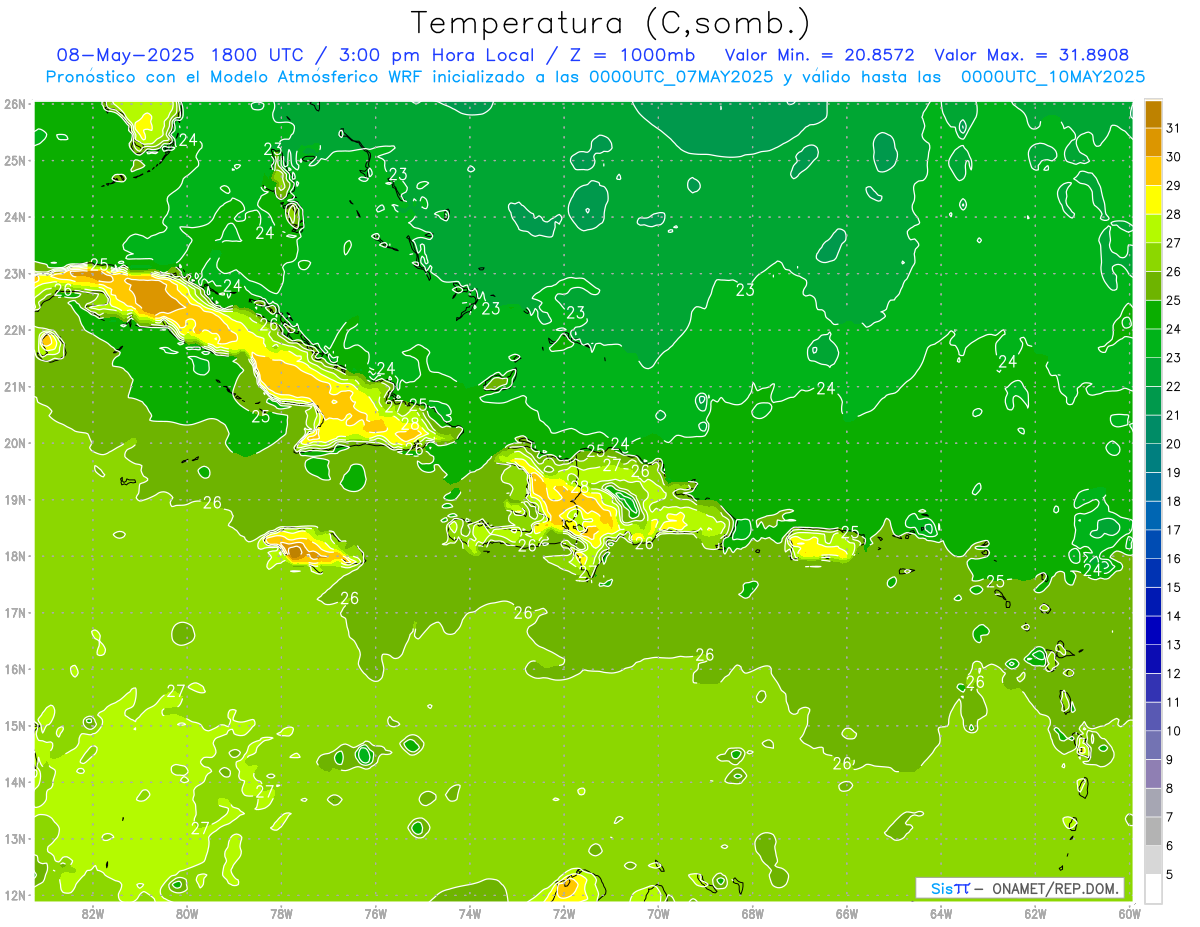Click the "21N" latitude axis label

[16, 386]
